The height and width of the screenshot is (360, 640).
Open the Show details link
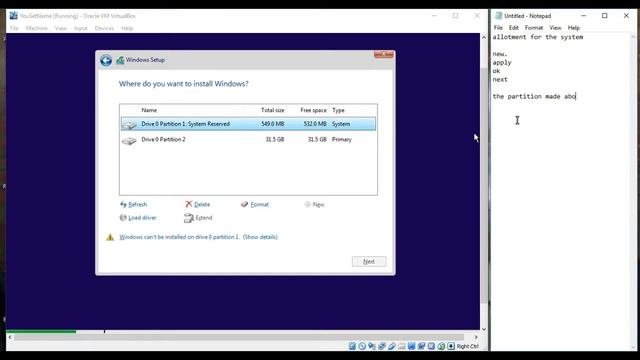tap(260, 237)
